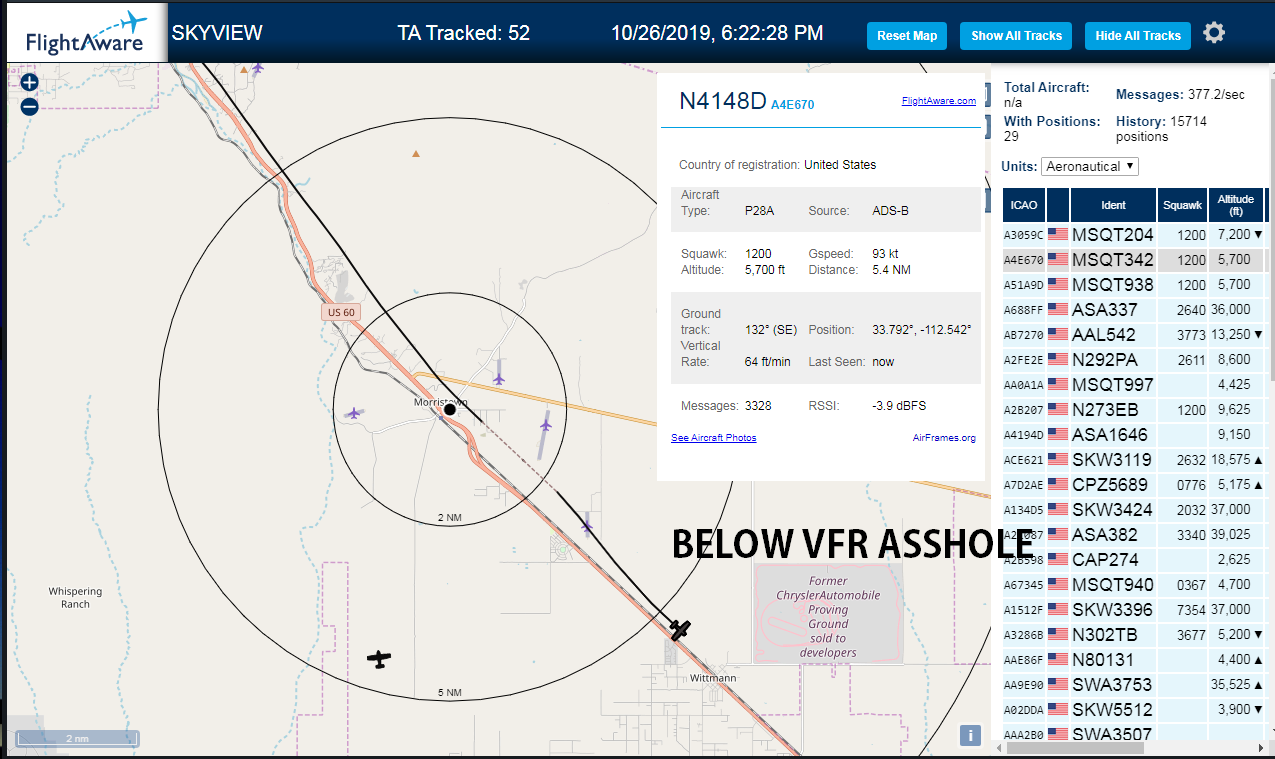The width and height of the screenshot is (1275, 759).
Task: Click the A4E670 ICAO code link
Action: click(792, 104)
